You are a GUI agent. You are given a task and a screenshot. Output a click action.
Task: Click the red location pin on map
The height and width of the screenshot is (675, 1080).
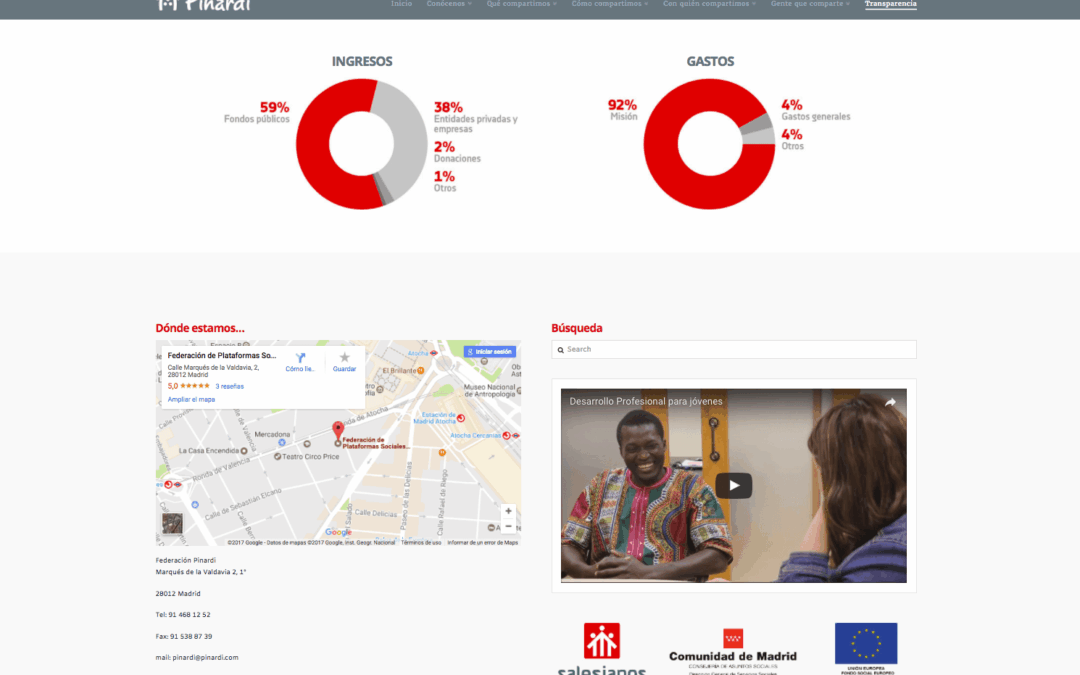[338, 430]
